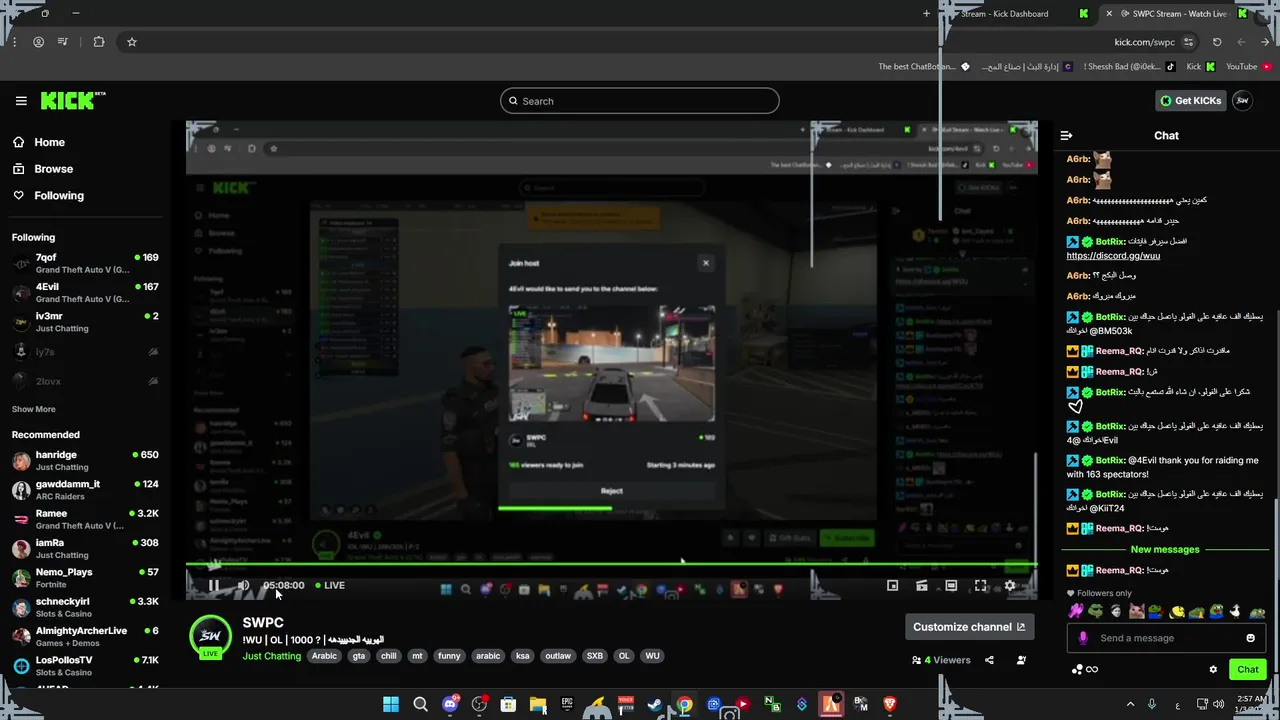This screenshot has width=1280, height=720.
Task: Open LosPollosTV recommended channel
Action: [x=85, y=665]
